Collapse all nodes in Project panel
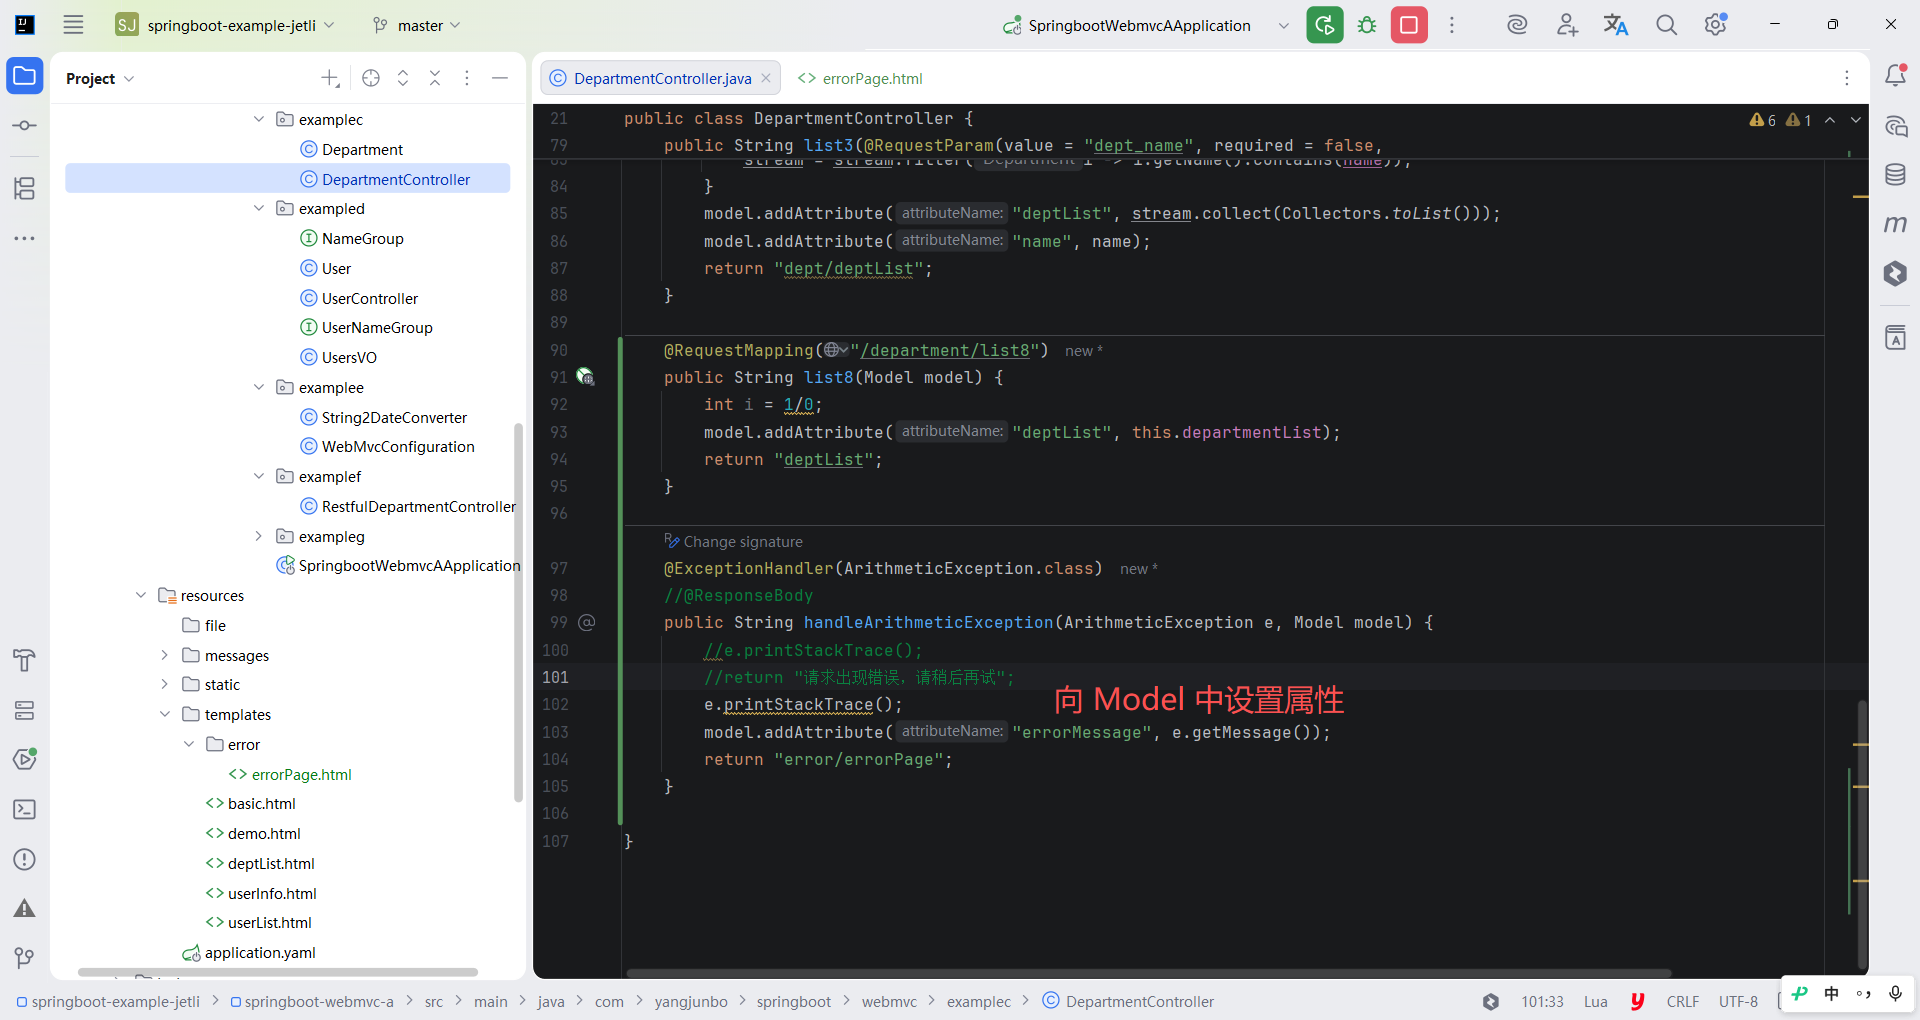 tap(435, 78)
